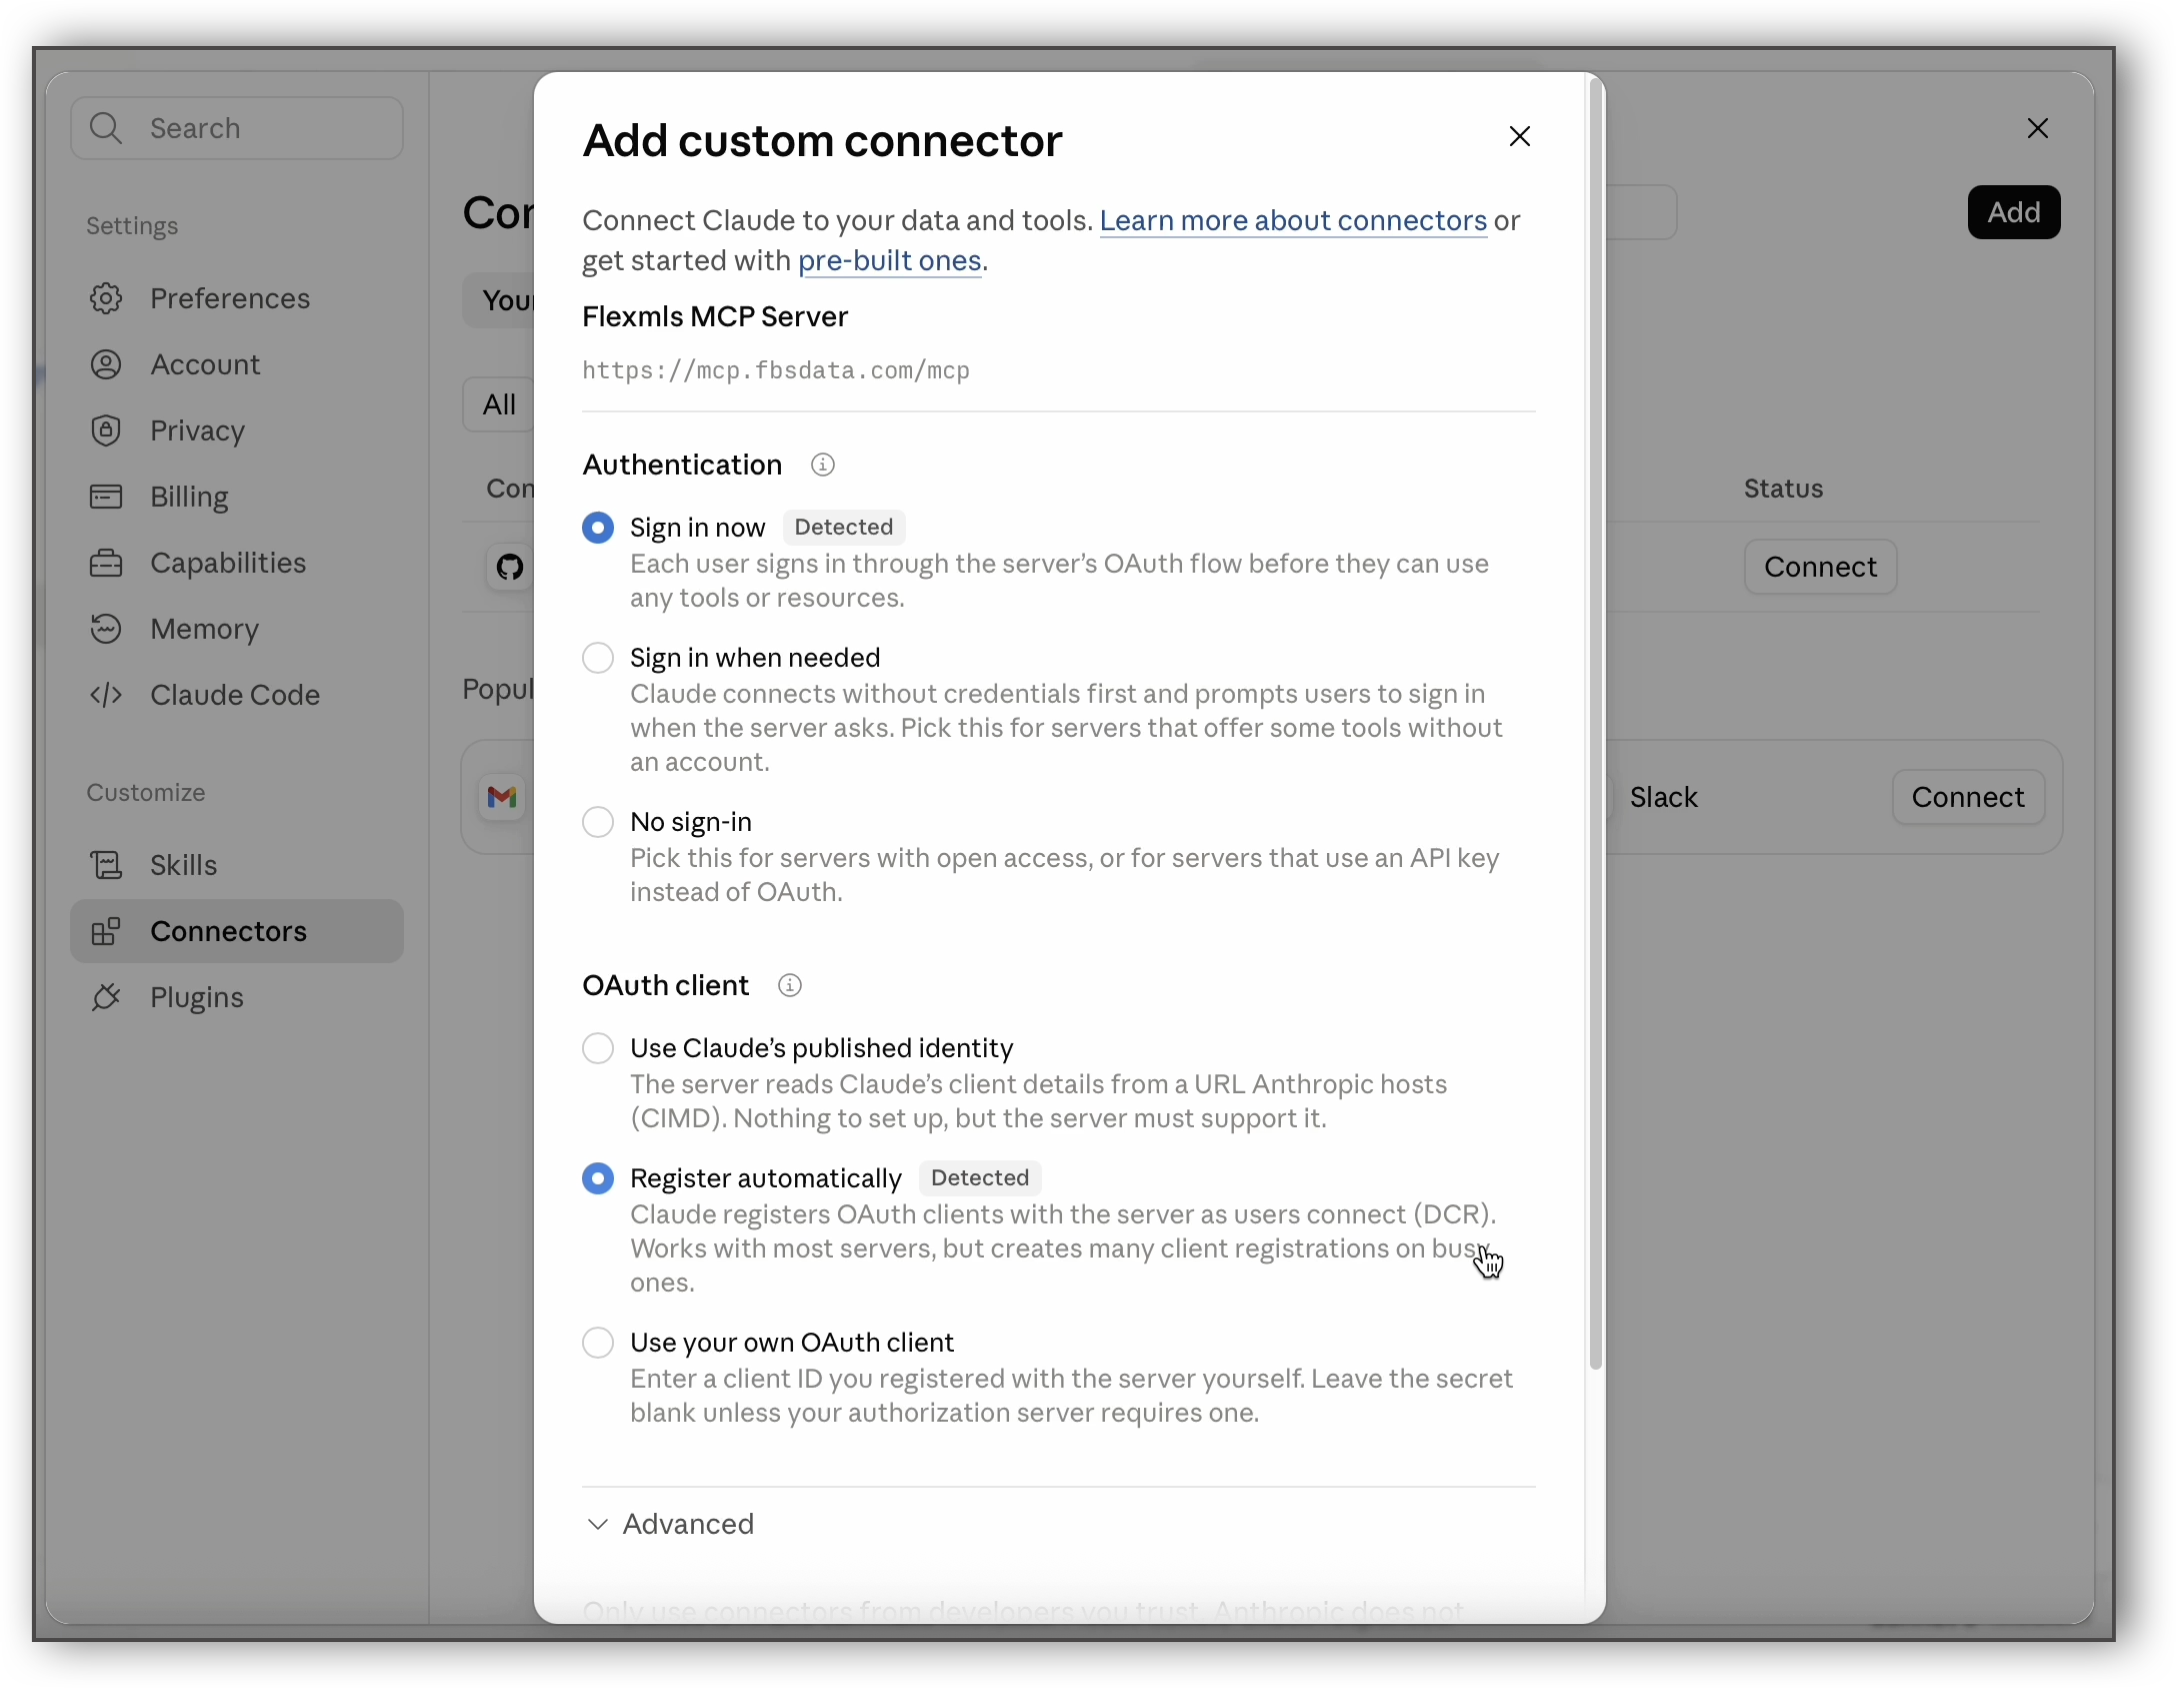Switch to Capabilities settings

[x=237, y=563]
